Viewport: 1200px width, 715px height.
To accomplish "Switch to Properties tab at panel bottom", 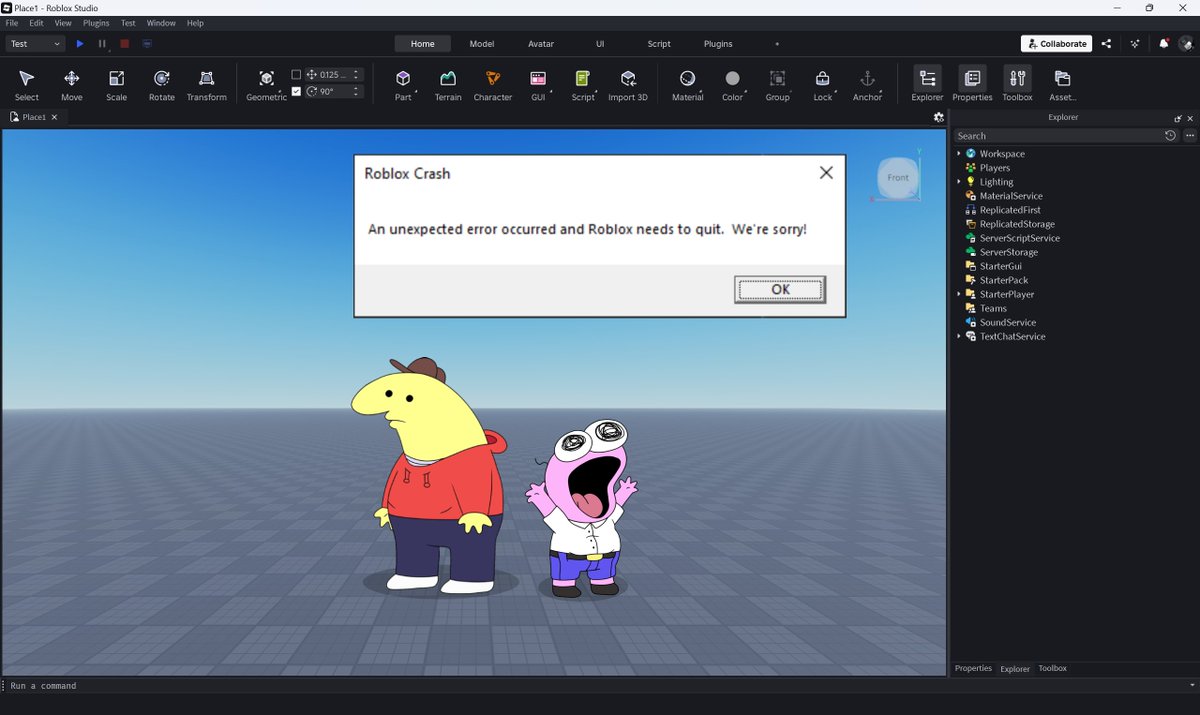I will (x=973, y=668).
